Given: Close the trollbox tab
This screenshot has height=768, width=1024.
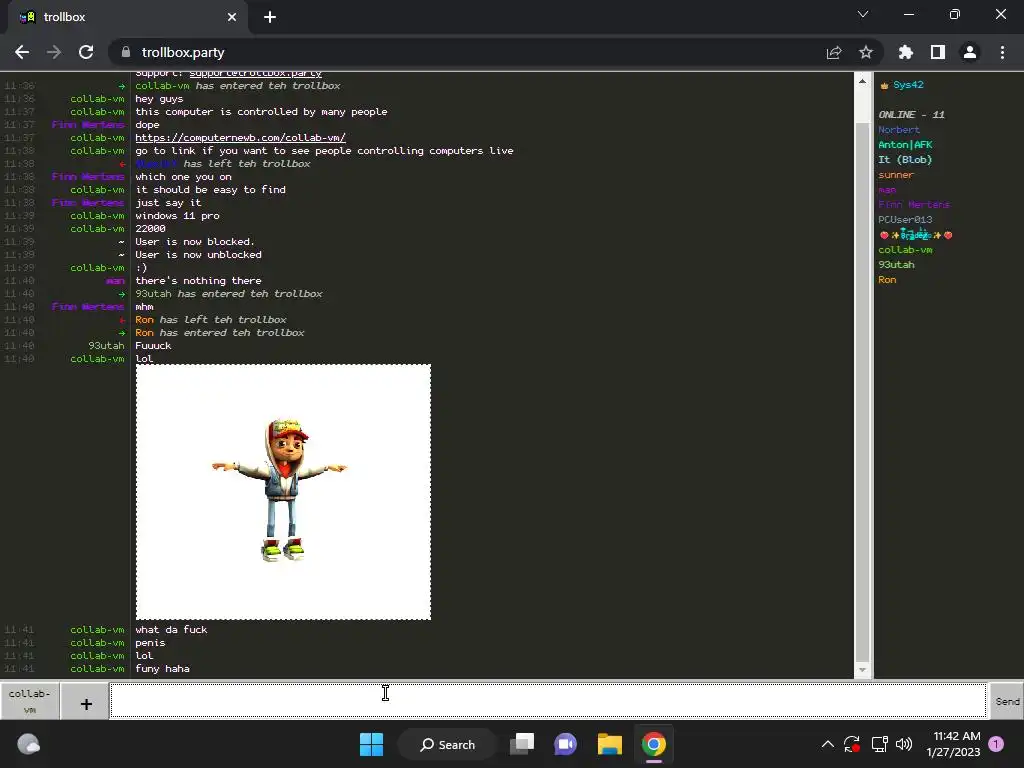Looking at the screenshot, I should click(232, 17).
